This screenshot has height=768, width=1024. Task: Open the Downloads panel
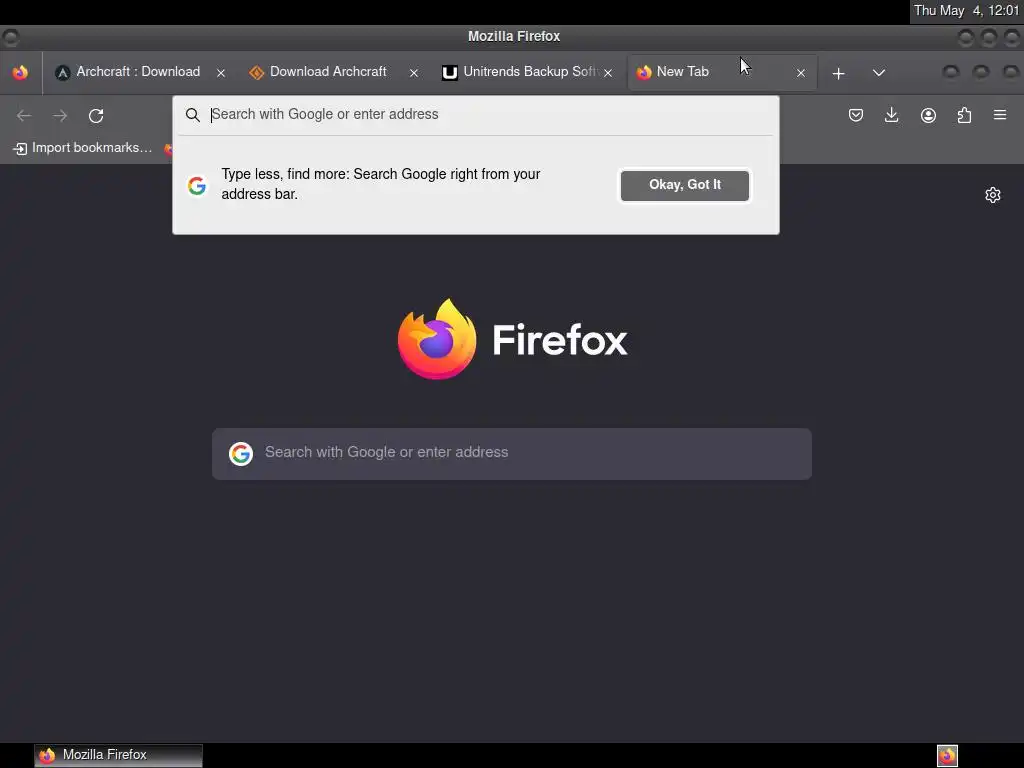(x=891, y=116)
